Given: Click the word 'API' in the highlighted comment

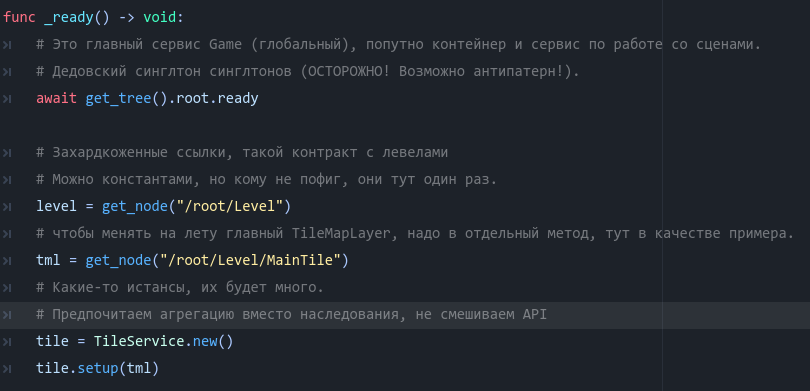Looking at the screenshot, I should tap(535, 315).
